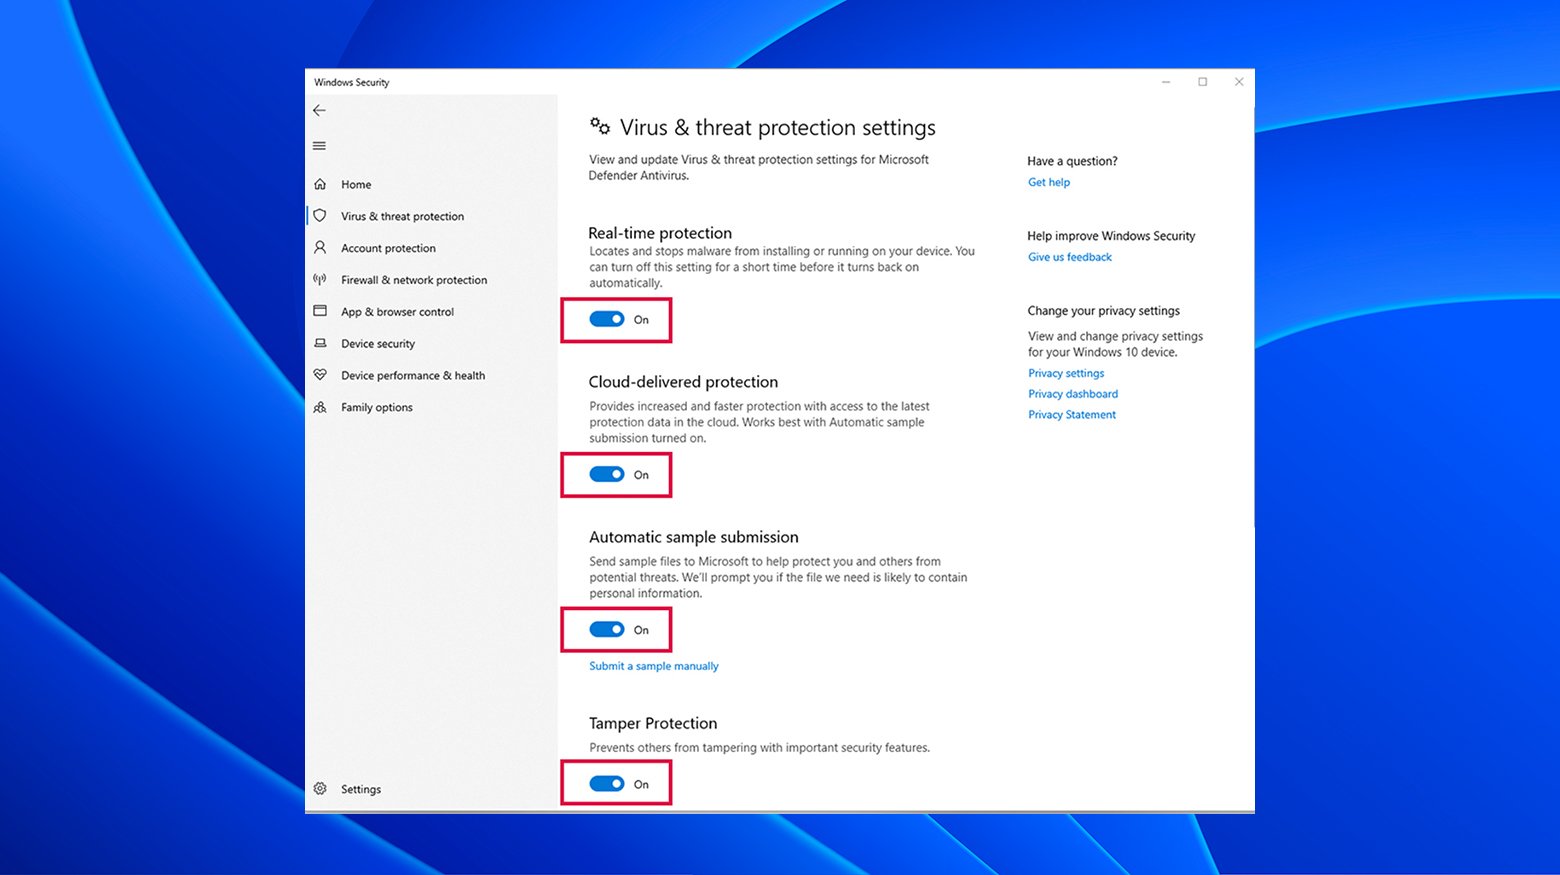
Task: Open Settings at sidebar bottom
Action: (360, 789)
